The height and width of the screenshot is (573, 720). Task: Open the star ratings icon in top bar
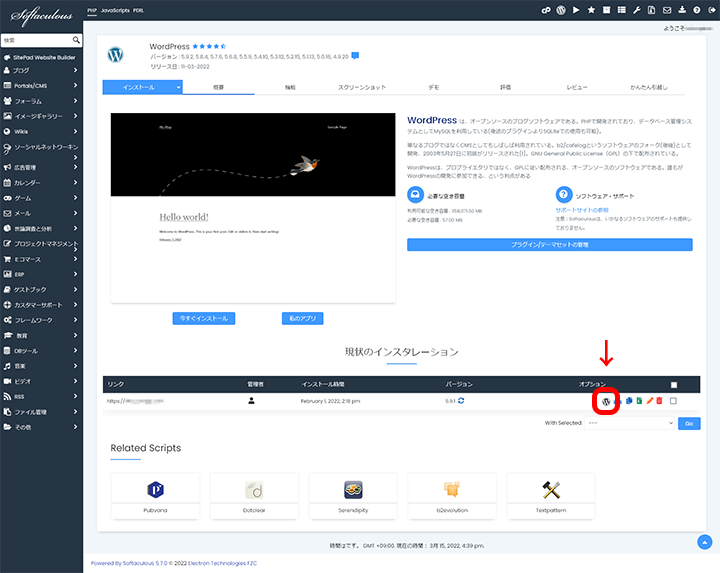(591, 10)
